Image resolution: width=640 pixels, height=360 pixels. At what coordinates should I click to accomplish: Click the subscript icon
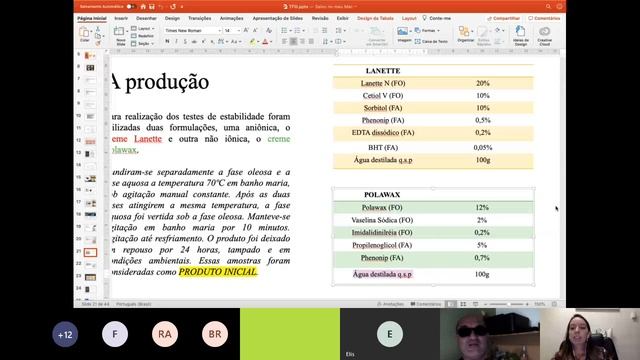[212, 41]
